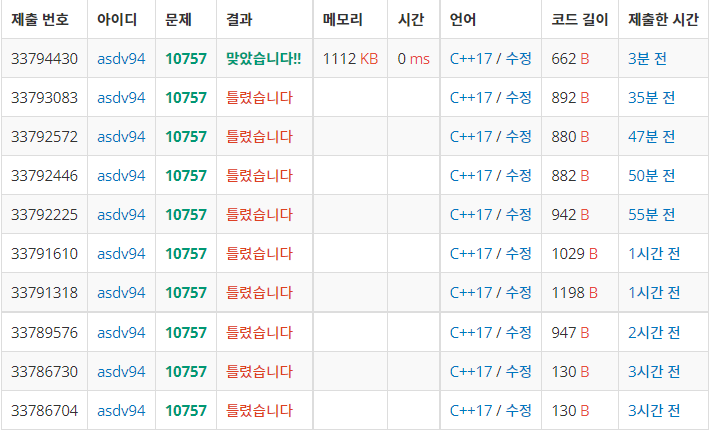Open C++17 source for submission 33791318
The height and width of the screenshot is (432, 718).
[x=471, y=292]
